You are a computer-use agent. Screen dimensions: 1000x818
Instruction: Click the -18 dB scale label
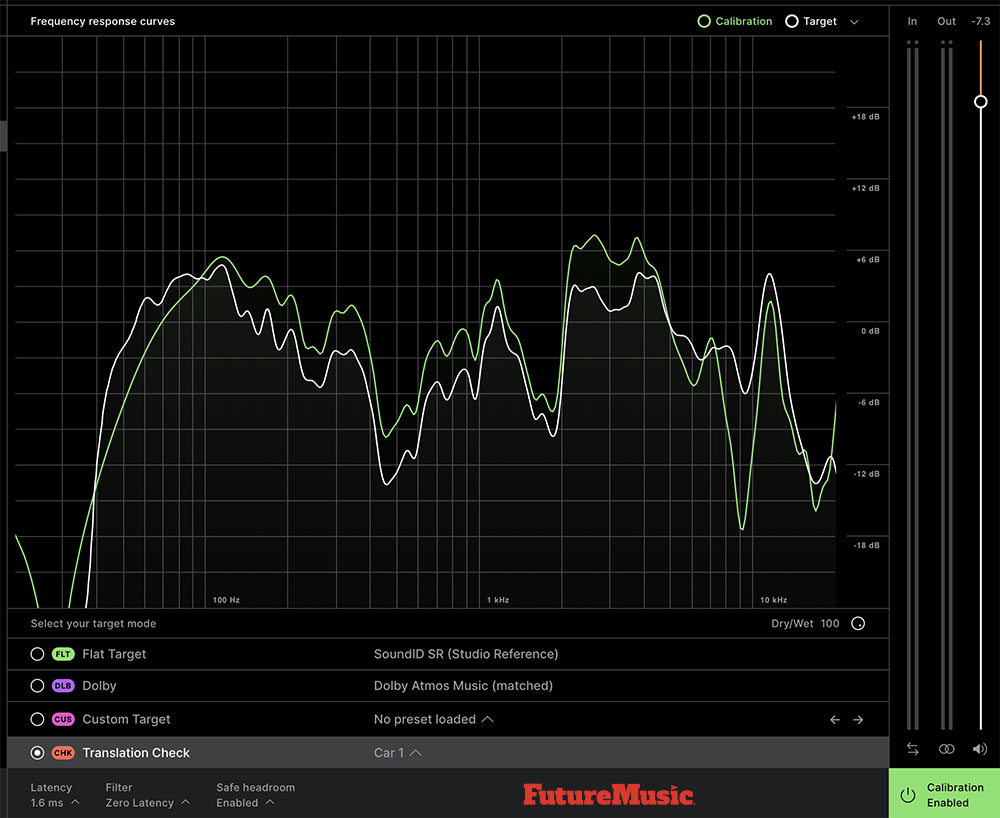tap(867, 545)
